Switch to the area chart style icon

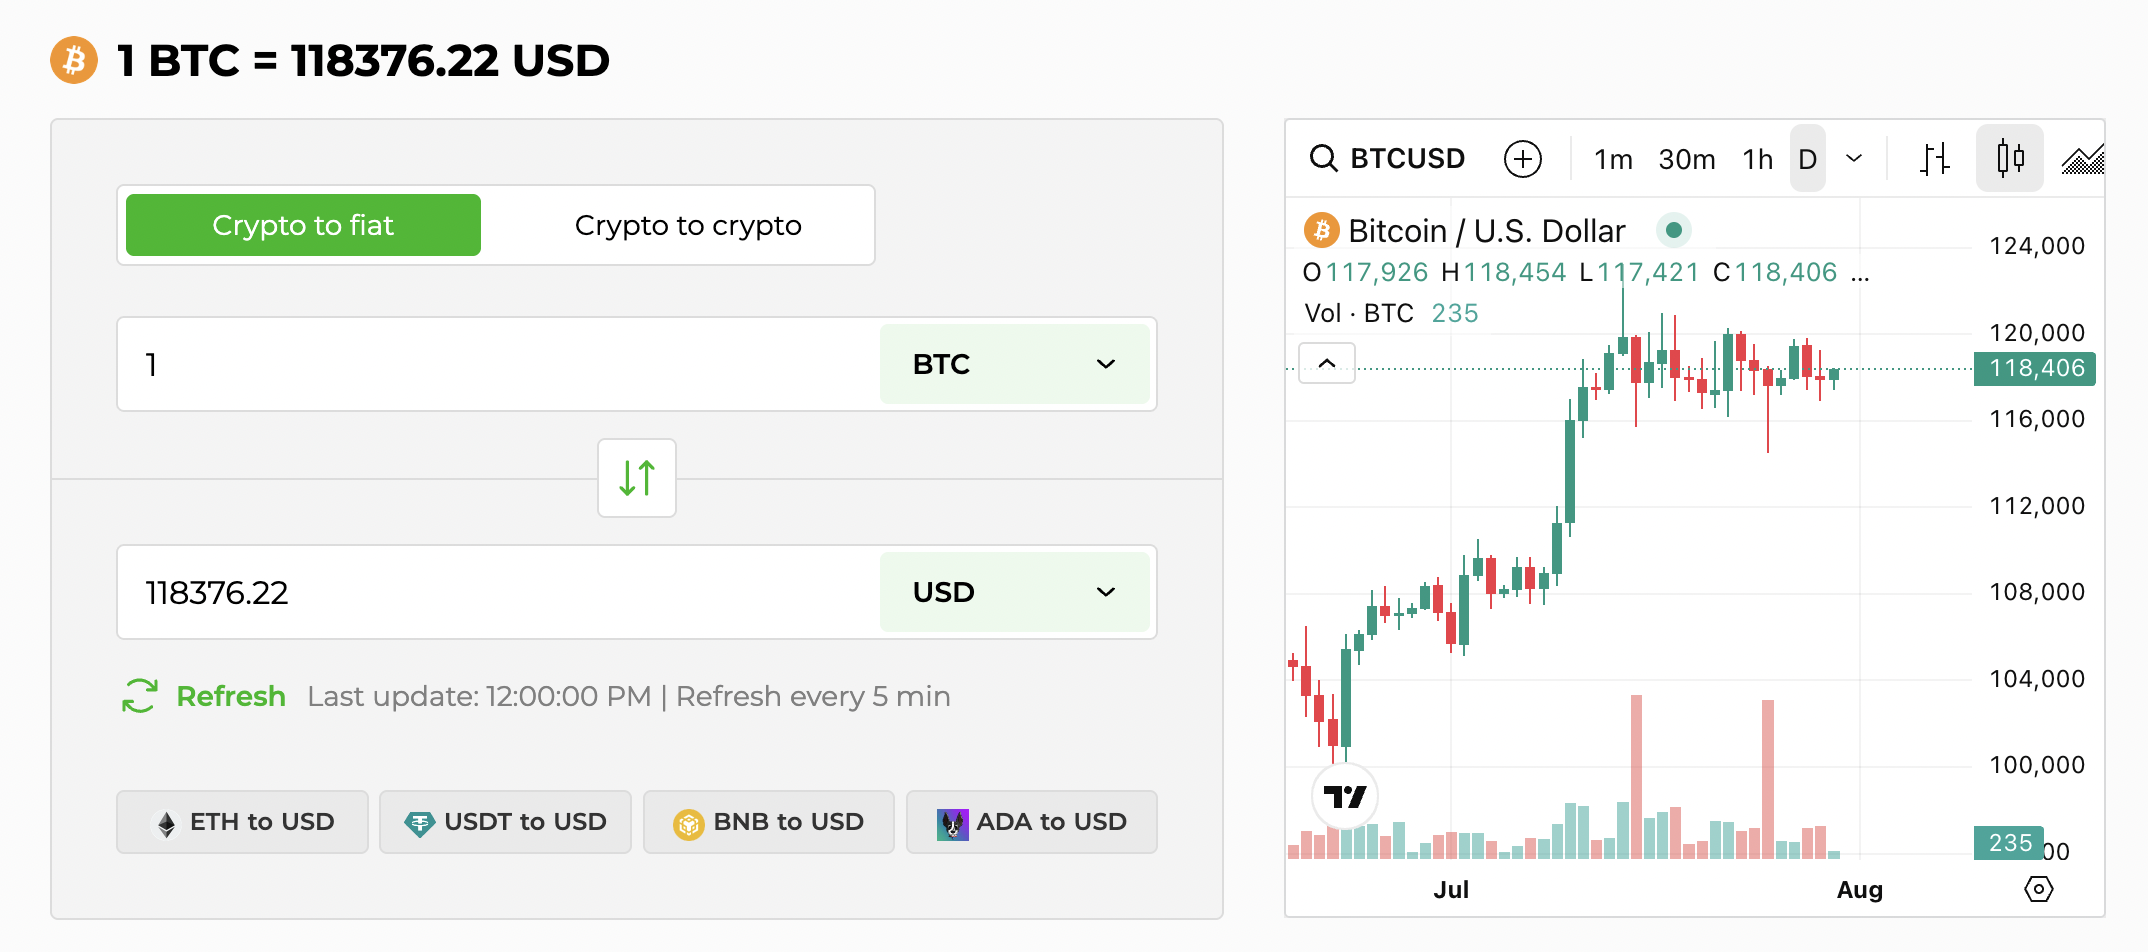coord(2082,158)
